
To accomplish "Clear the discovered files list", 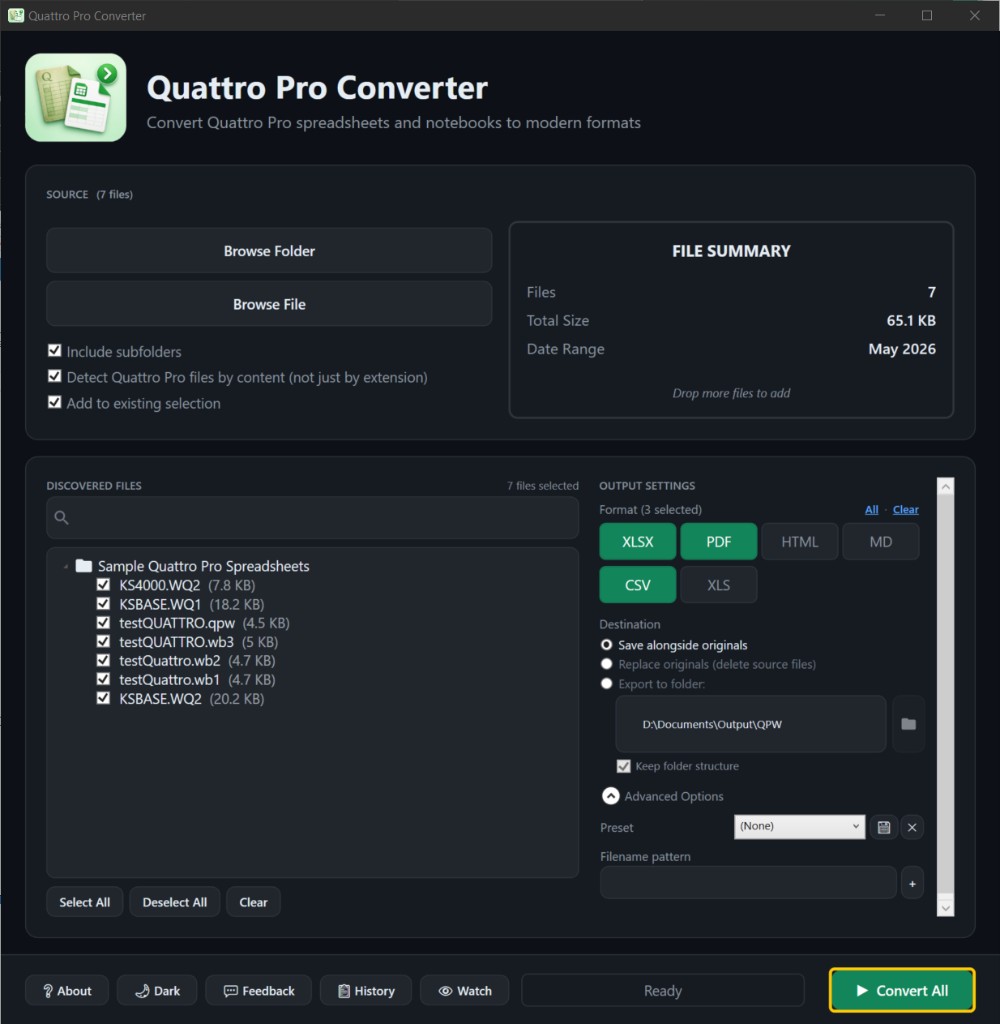I will pos(253,902).
